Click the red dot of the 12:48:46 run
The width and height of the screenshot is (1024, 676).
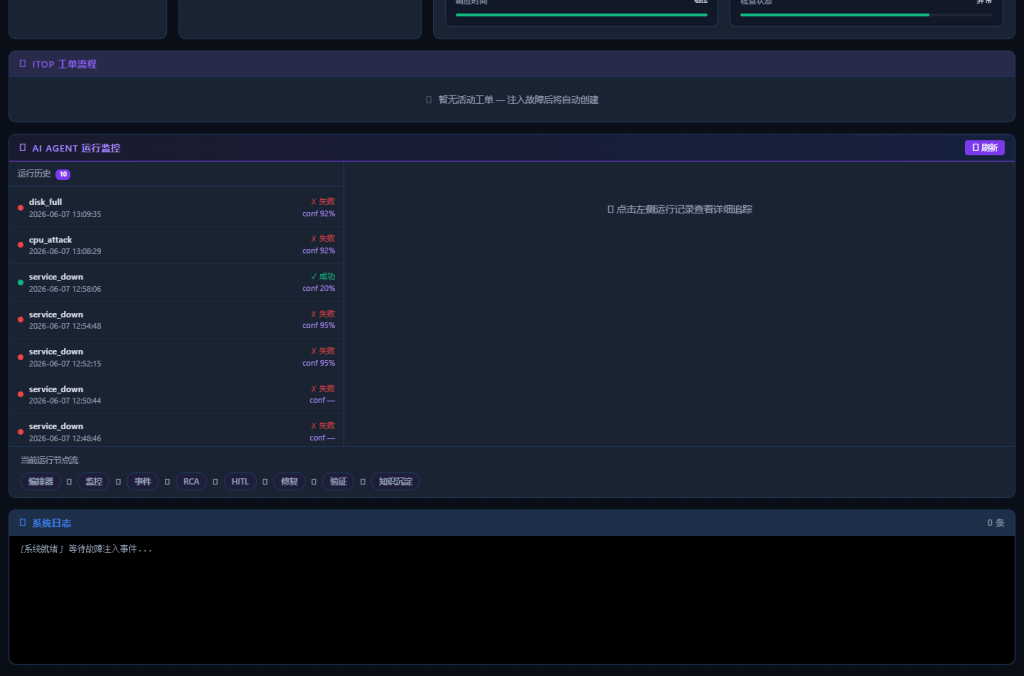click(x=20, y=432)
